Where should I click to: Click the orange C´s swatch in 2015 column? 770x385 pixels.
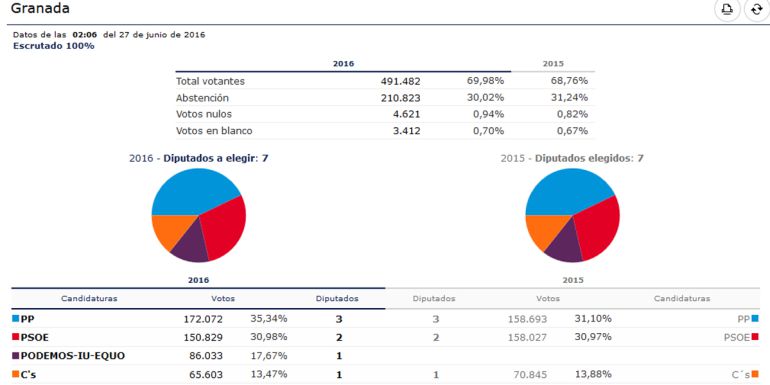click(x=755, y=374)
